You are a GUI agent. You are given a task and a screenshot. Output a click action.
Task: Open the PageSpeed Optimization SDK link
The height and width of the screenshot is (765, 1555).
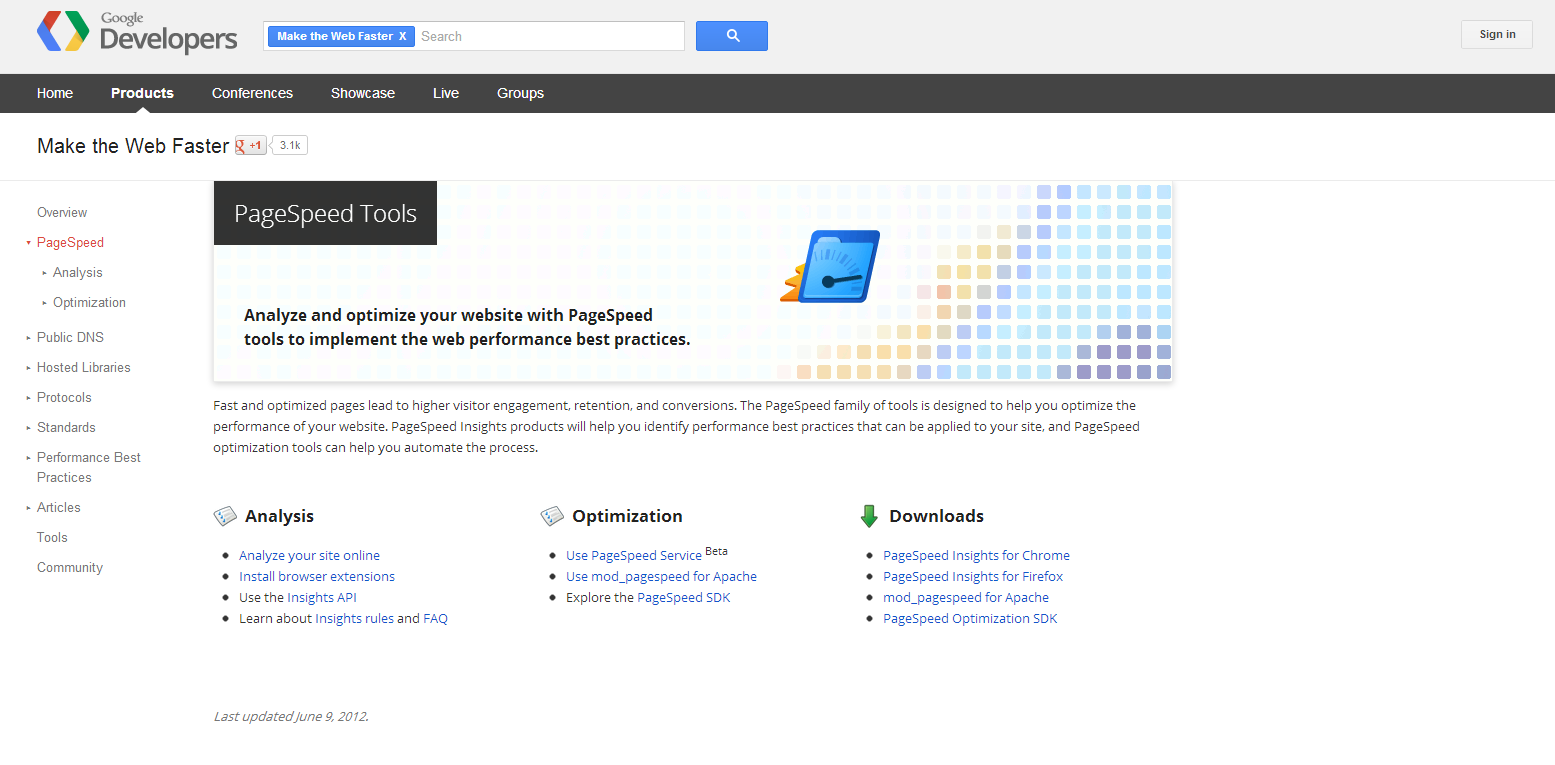[x=970, y=618]
